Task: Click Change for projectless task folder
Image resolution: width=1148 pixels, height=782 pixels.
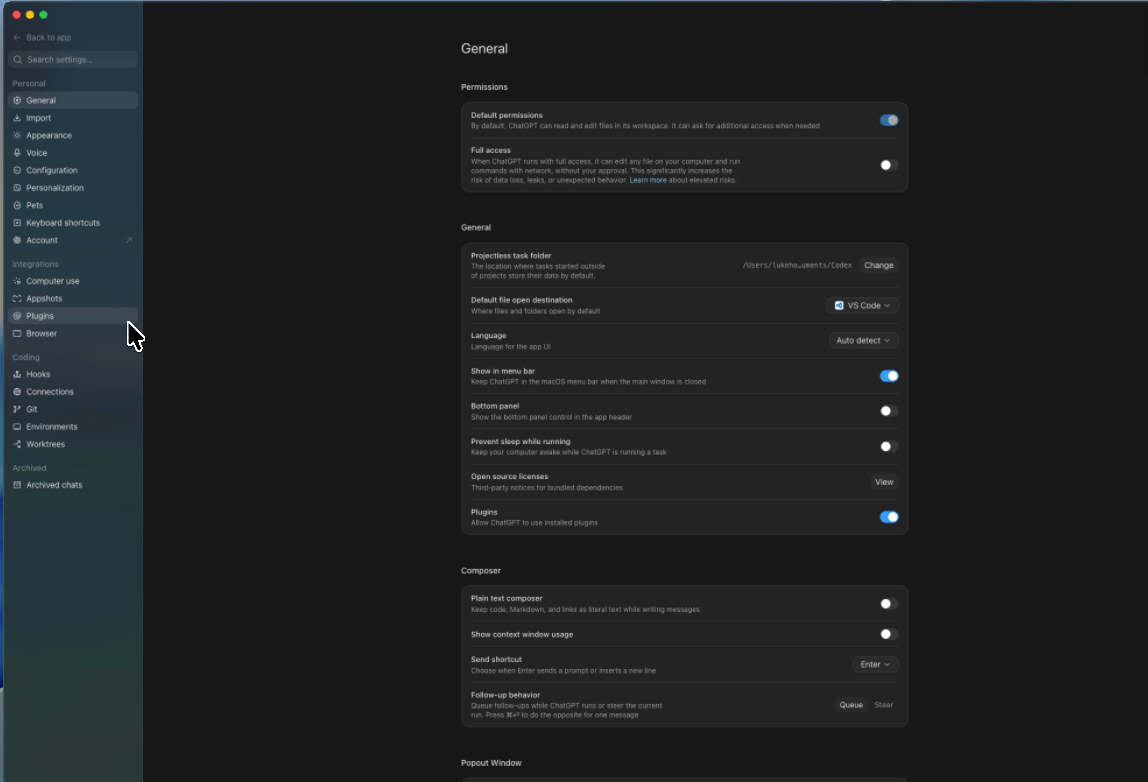Action: [879, 266]
